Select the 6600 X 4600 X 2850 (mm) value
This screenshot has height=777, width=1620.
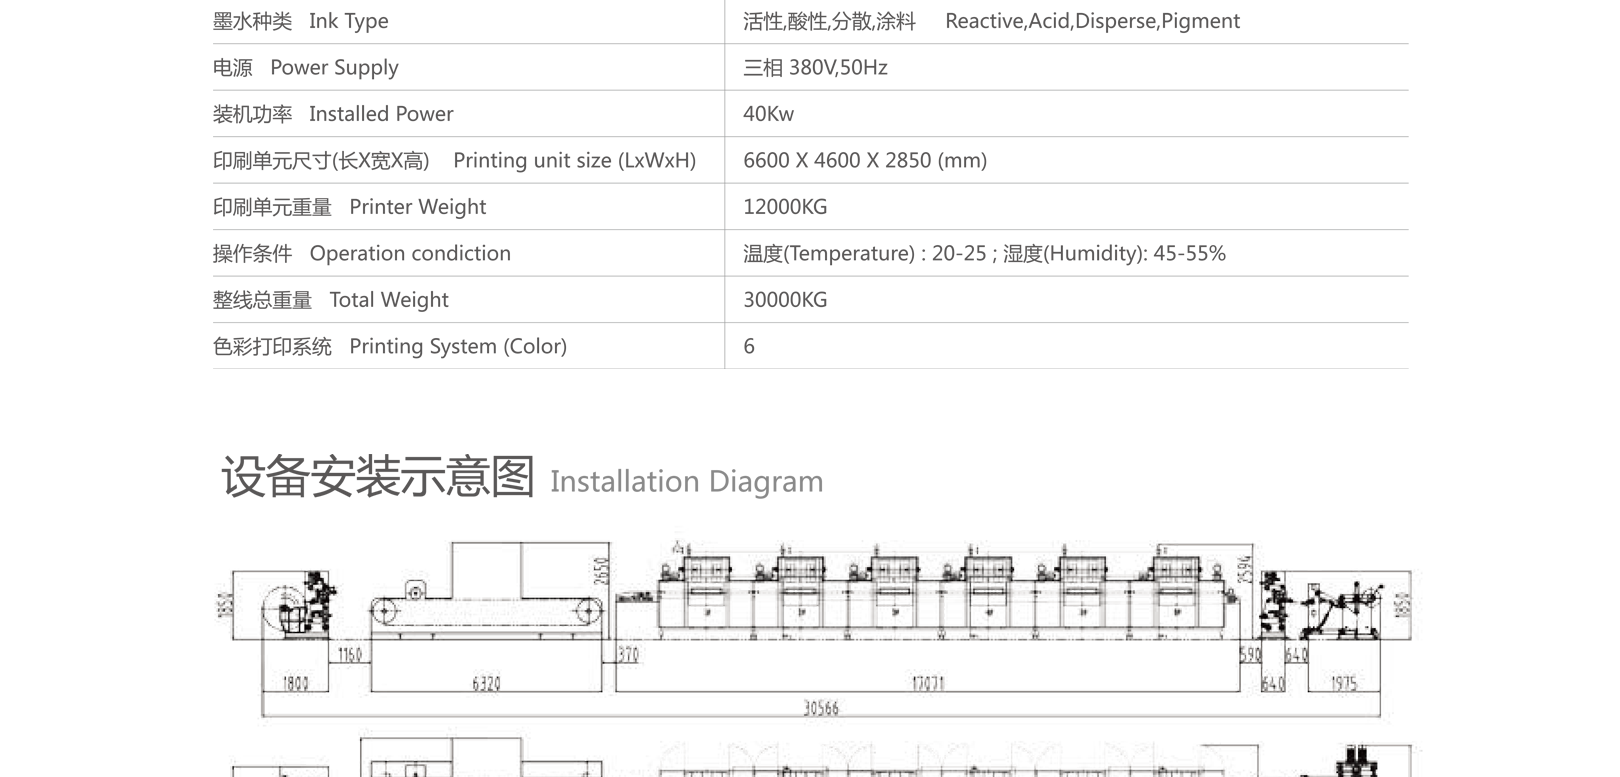864,161
